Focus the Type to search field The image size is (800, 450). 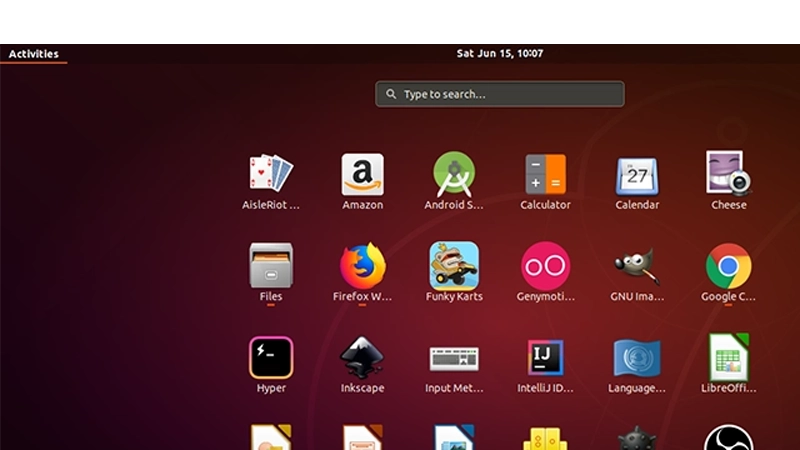[x=499, y=94]
